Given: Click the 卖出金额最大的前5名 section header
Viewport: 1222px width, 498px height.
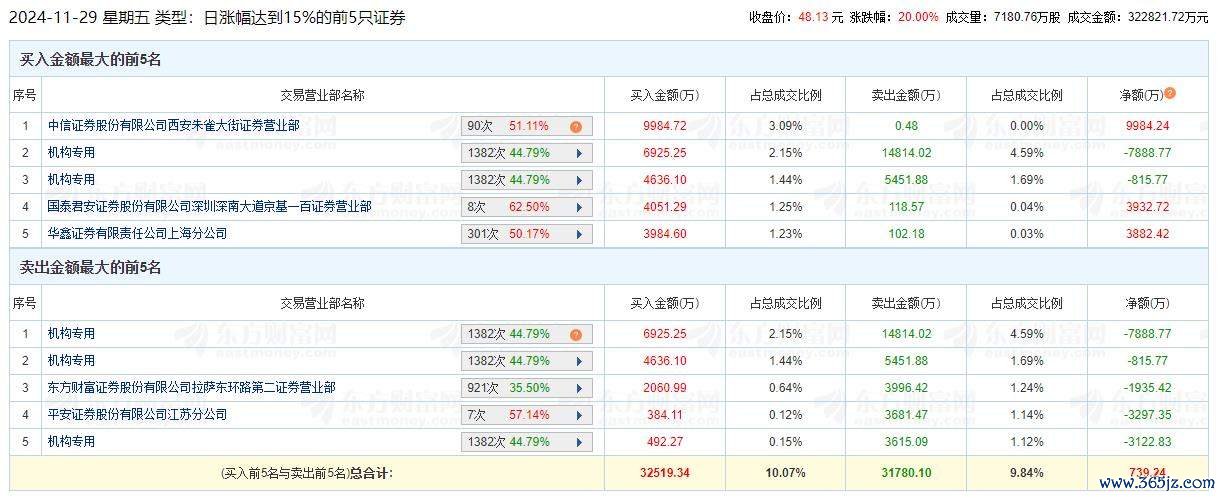Looking at the screenshot, I should pos(91,268).
